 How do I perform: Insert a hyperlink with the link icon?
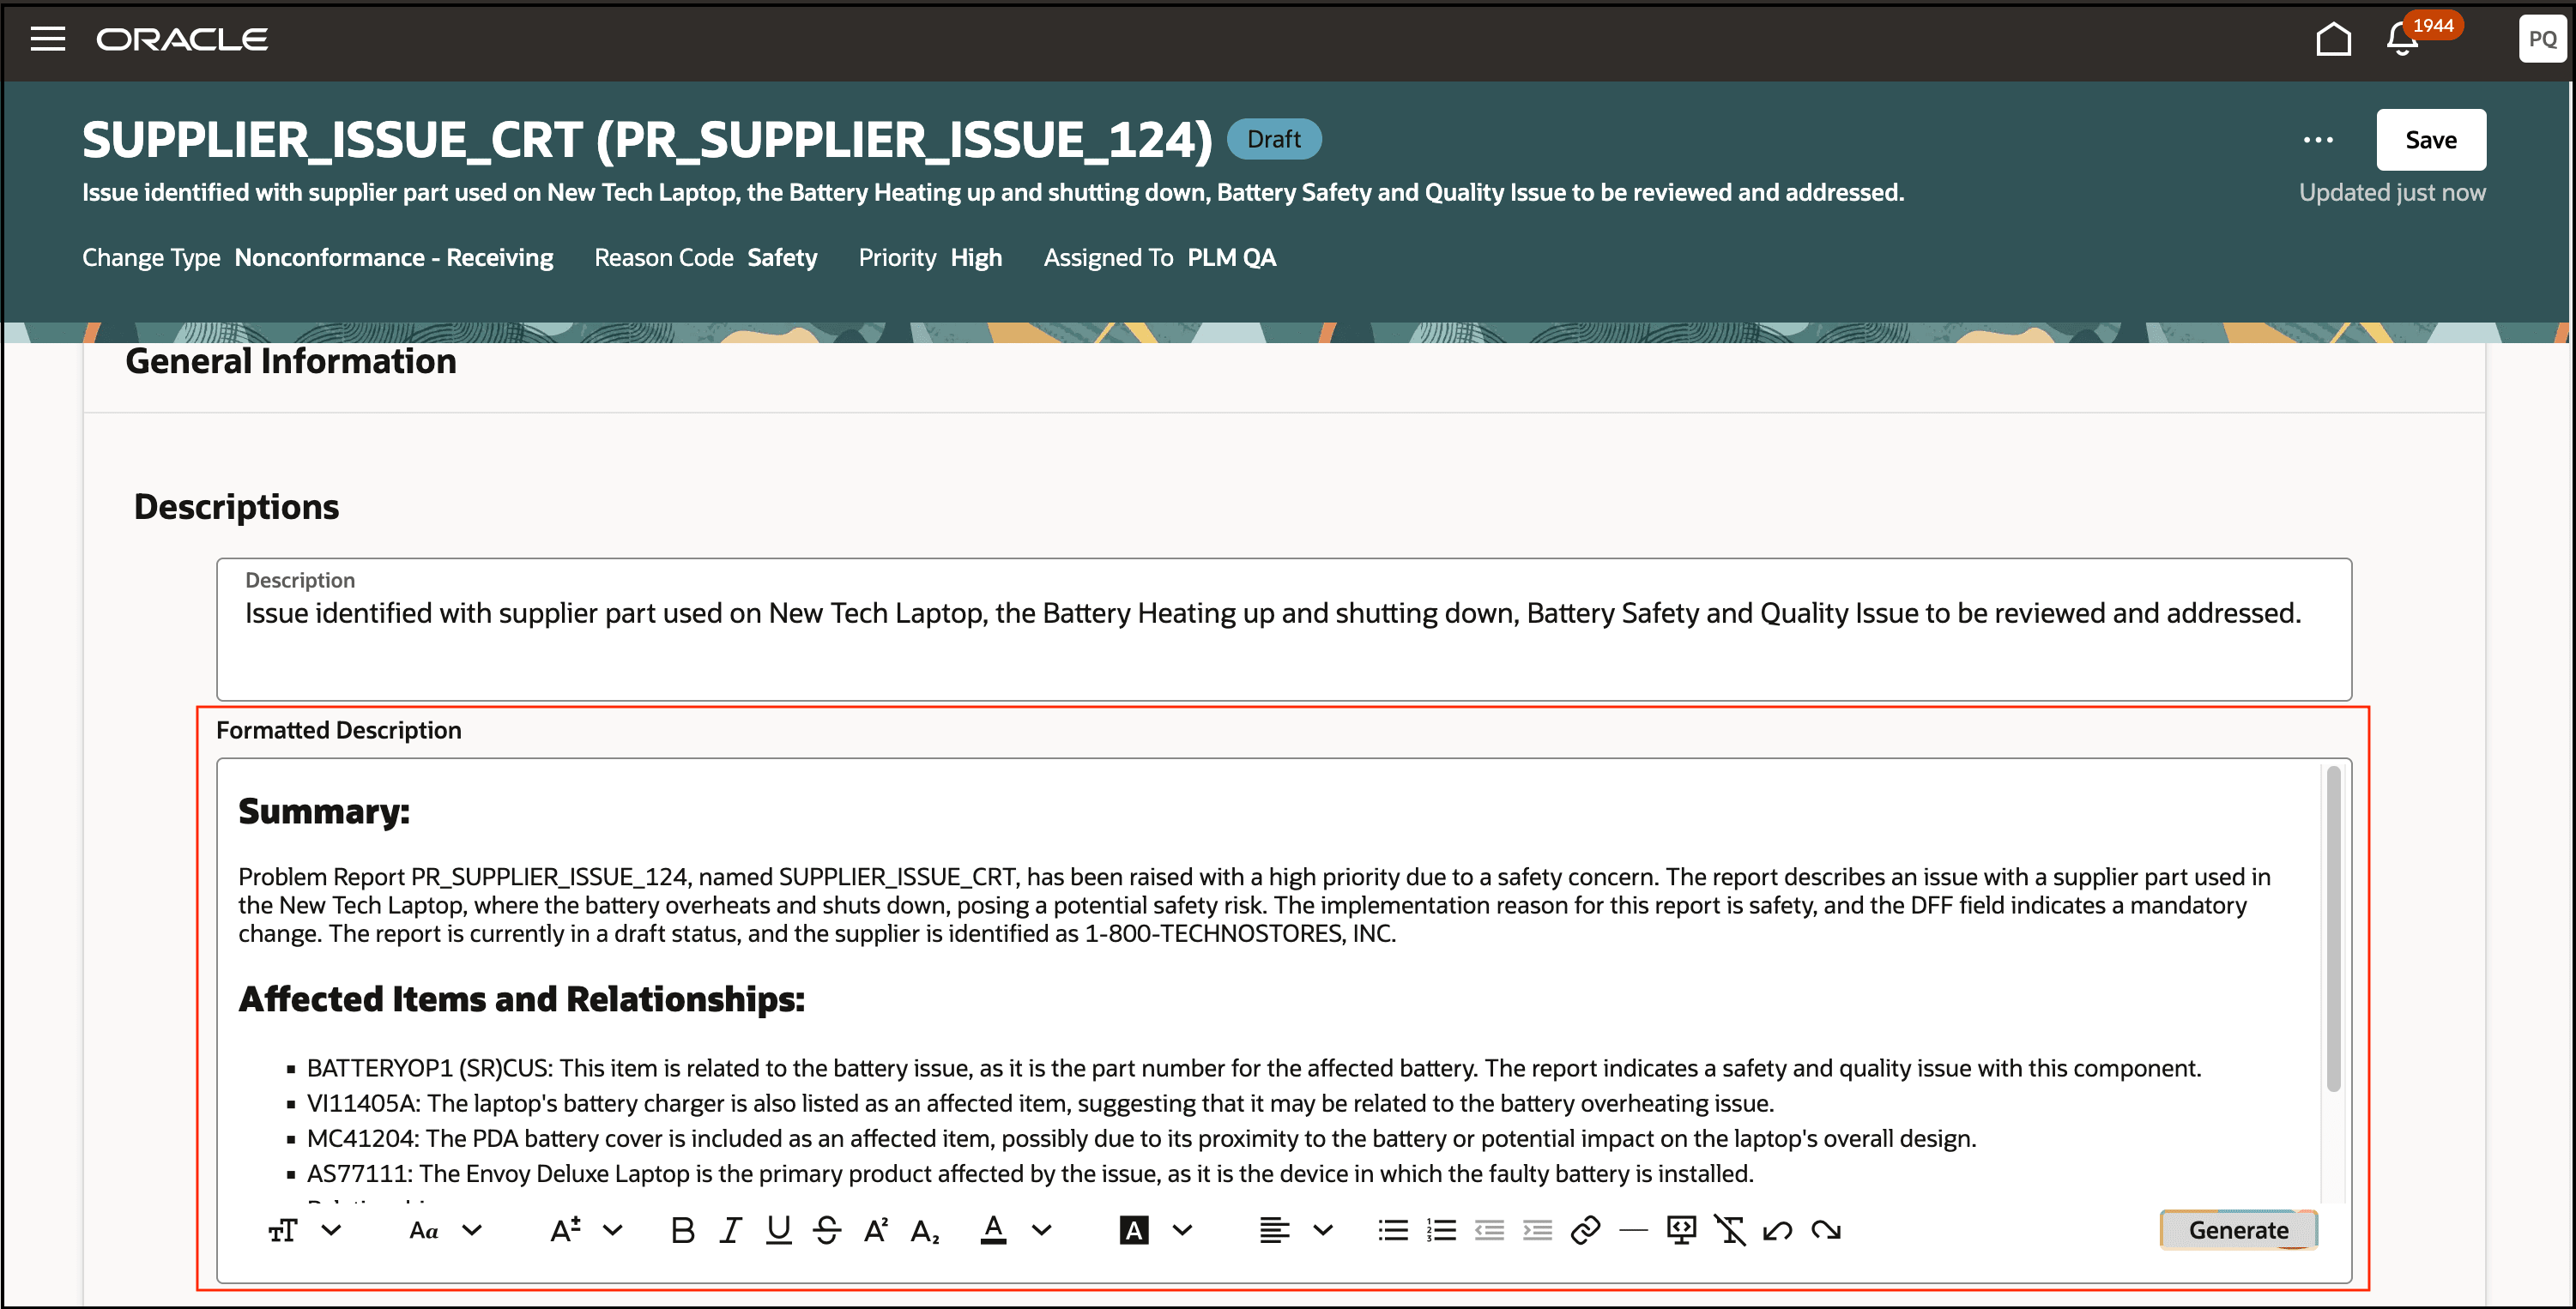1585,1230
